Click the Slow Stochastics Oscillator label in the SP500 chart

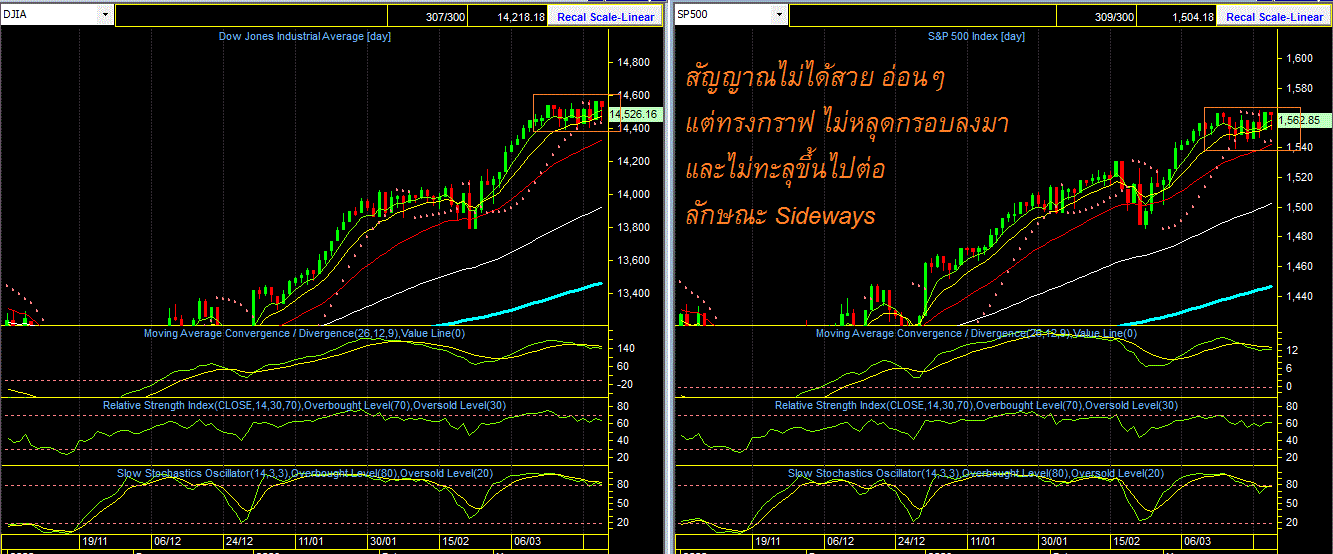(x=976, y=473)
